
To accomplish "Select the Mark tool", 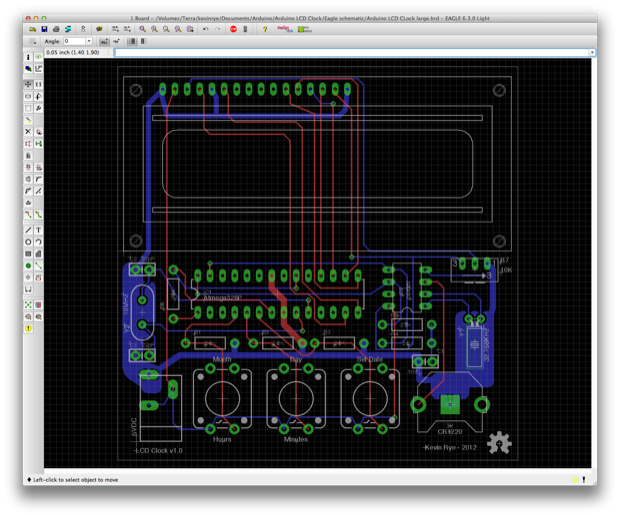I will (38, 69).
